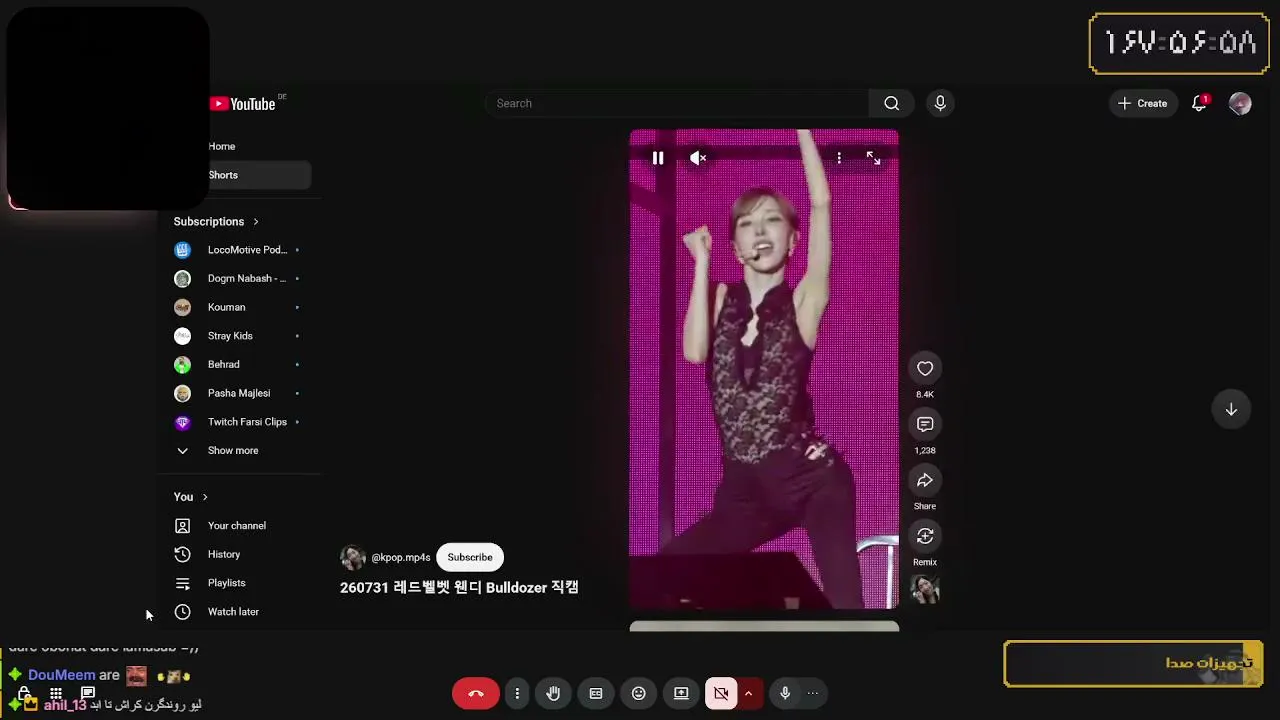Open the emoji reactions button
This screenshot has width=1280, height=720.
coord(639,693)
